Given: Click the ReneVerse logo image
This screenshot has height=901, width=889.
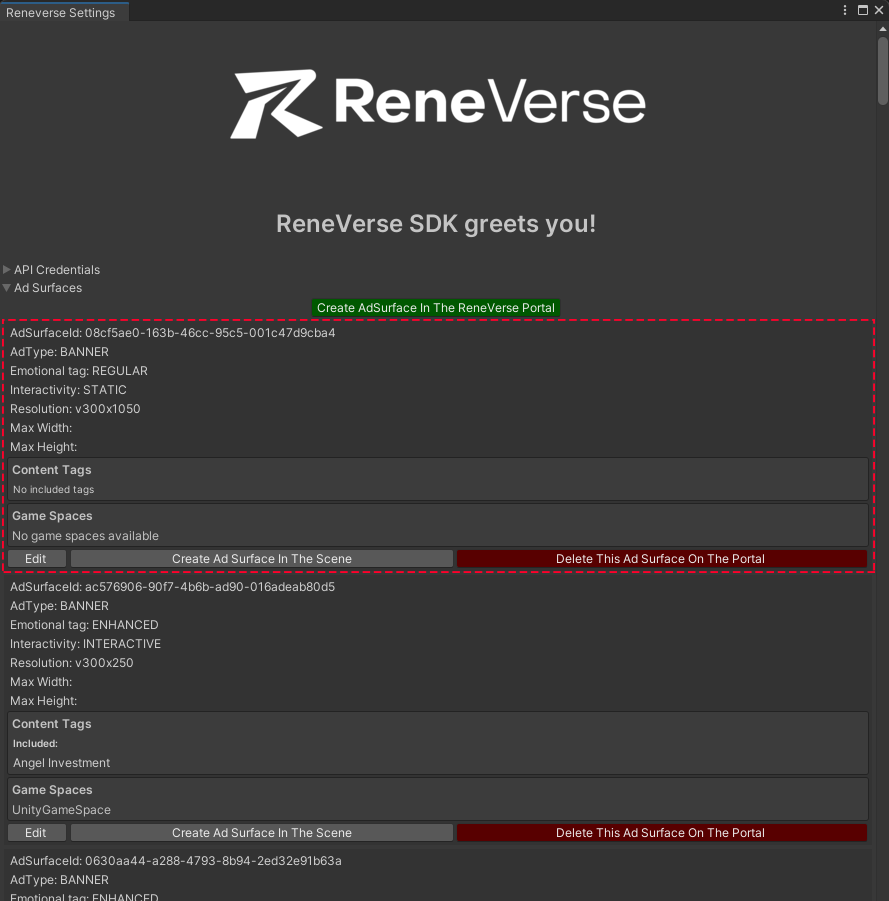Looking at the screenshot, I should coord(438,104).
